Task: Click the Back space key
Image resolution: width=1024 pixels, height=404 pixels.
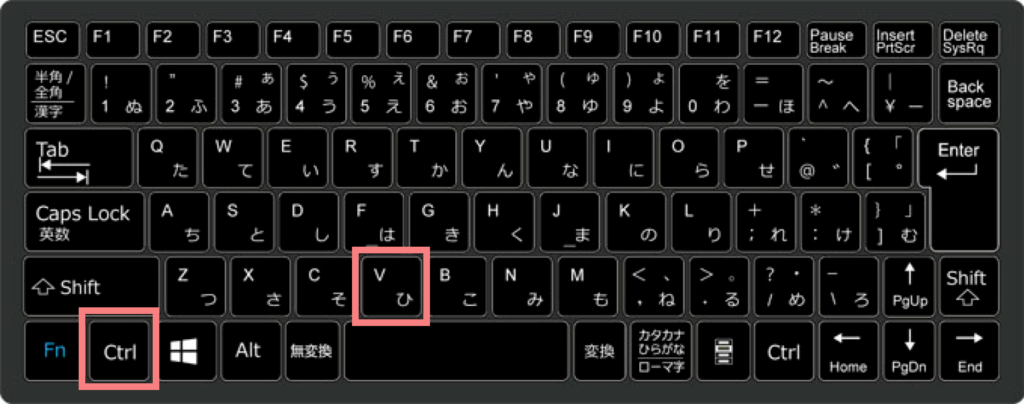Action: point(970,93)
